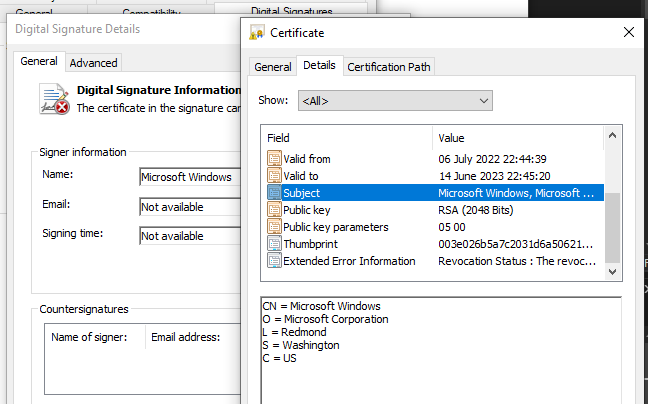Select the Subject row text

click(302, 193)
